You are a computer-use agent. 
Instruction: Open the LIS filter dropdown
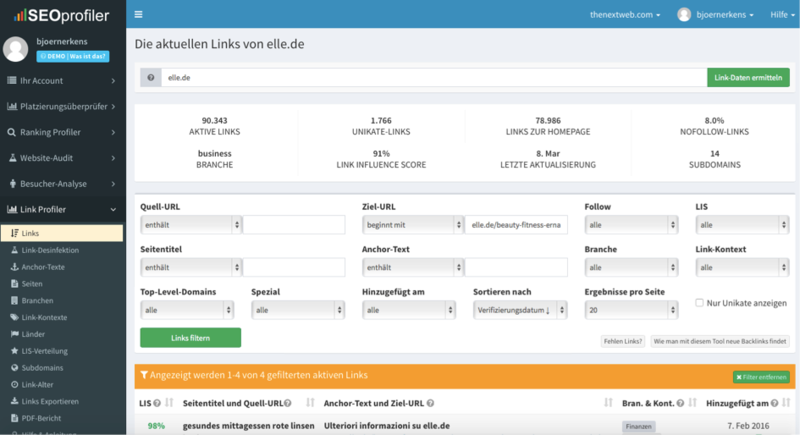[x=742, y=225]
